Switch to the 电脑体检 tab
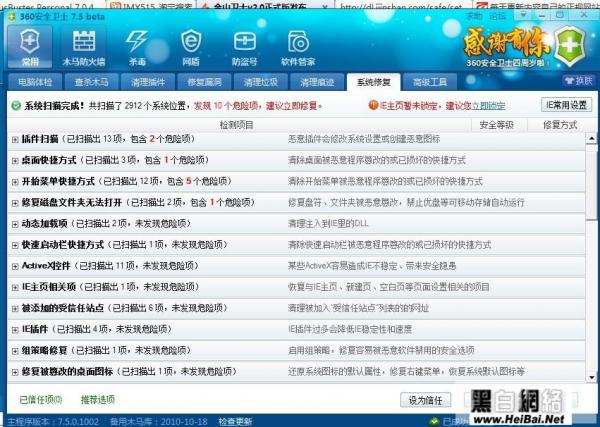The image size is (600, 427). click(36, 81)
